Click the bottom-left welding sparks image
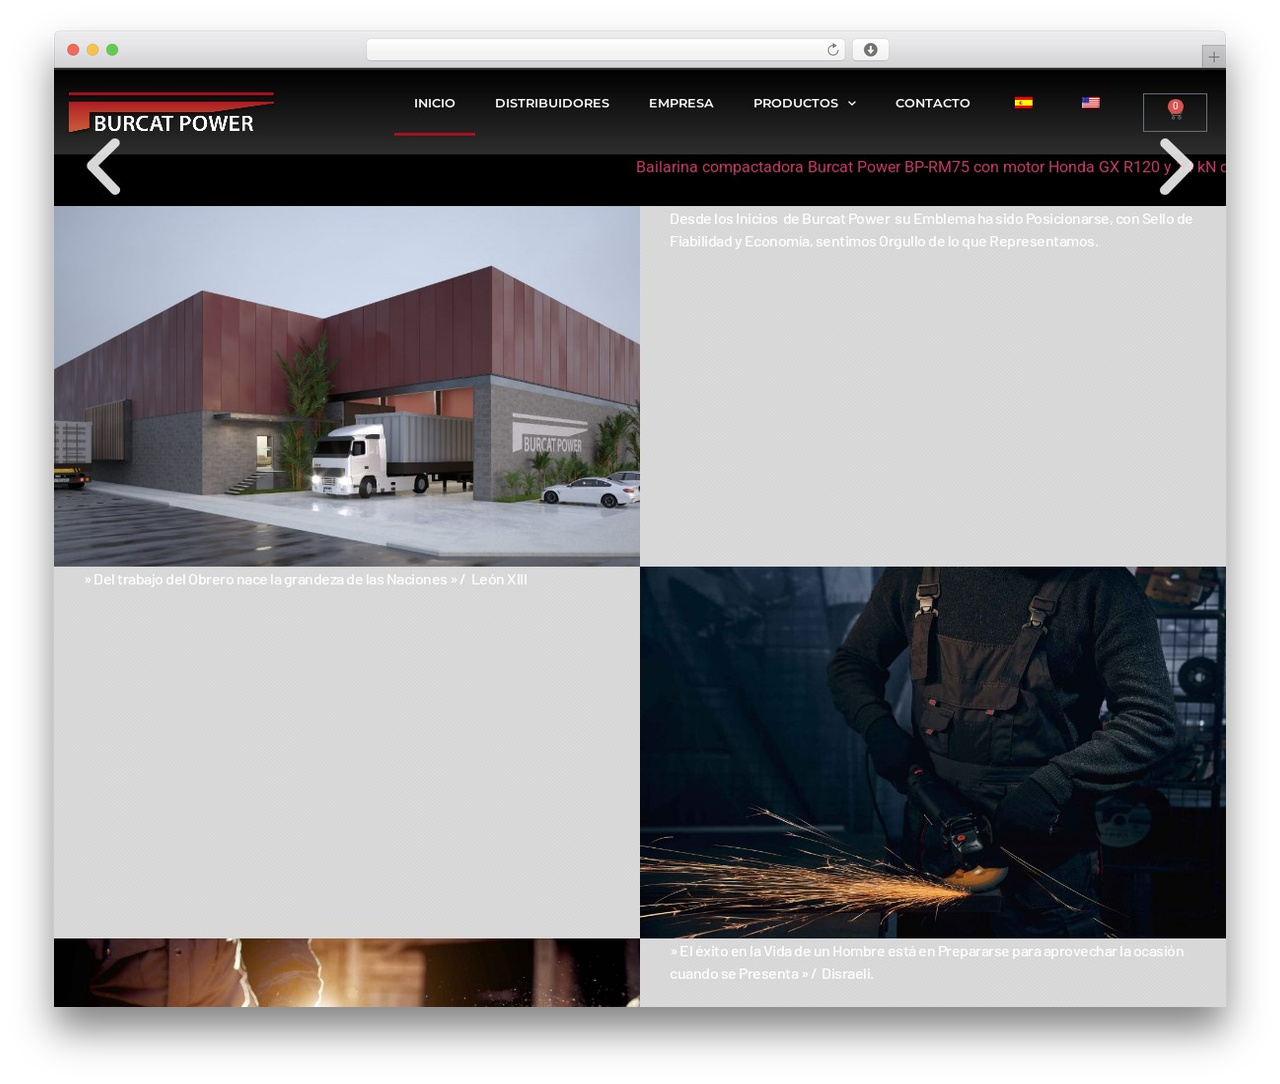Screen dimensions: 1280x1084 347,972
